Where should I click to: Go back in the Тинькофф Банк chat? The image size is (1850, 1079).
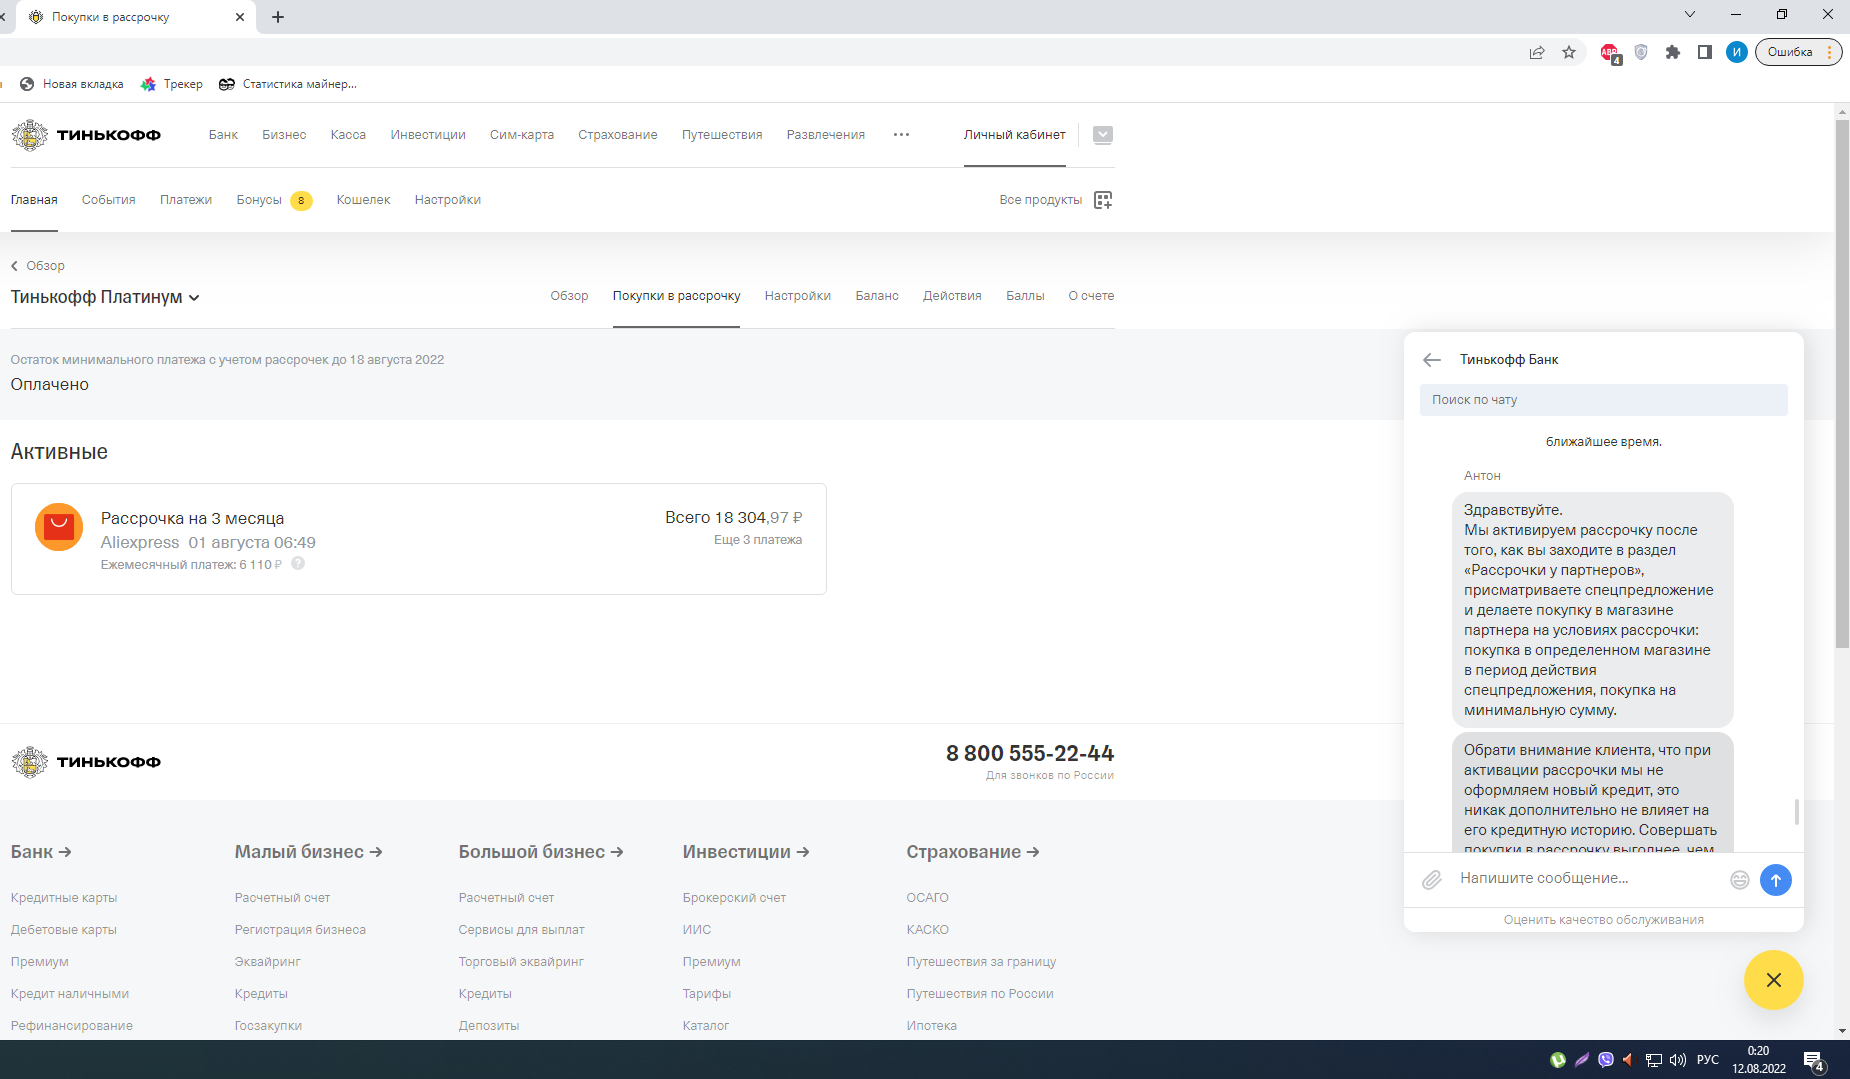[x=1432, y=360]
